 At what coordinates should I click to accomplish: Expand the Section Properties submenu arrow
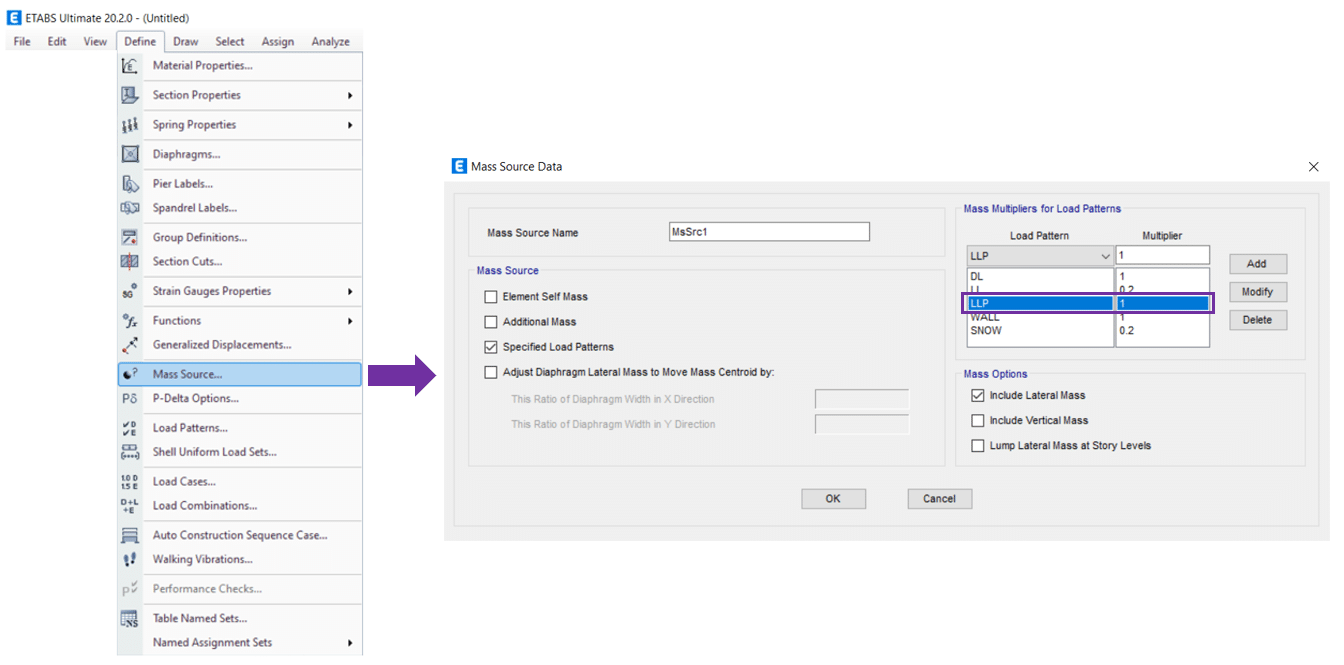(350, 95)
